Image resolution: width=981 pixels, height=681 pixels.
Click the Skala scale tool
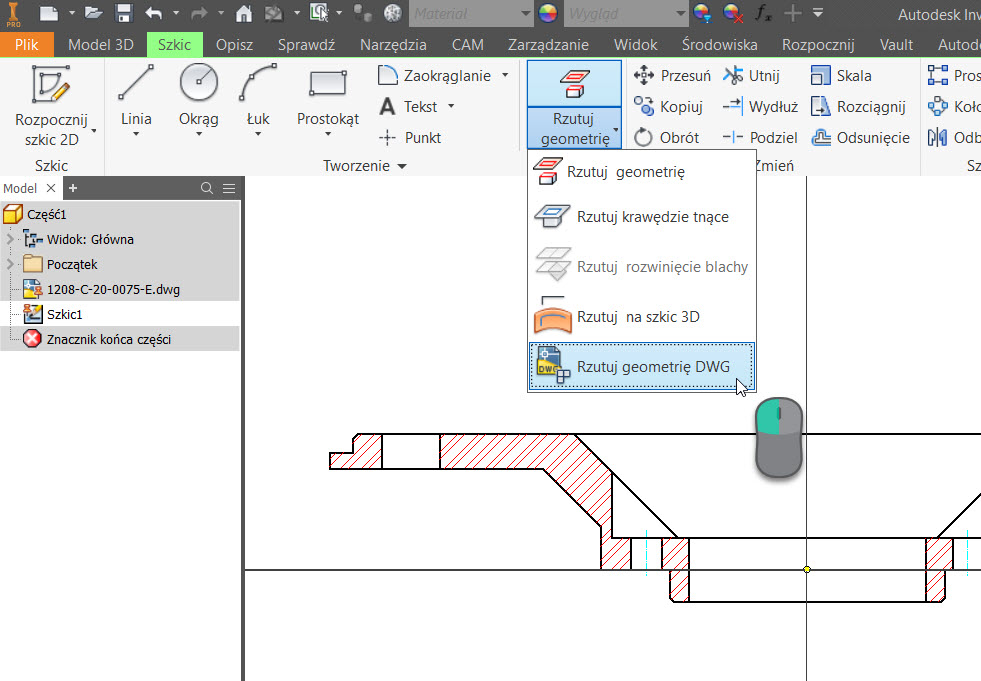point(841,76)
